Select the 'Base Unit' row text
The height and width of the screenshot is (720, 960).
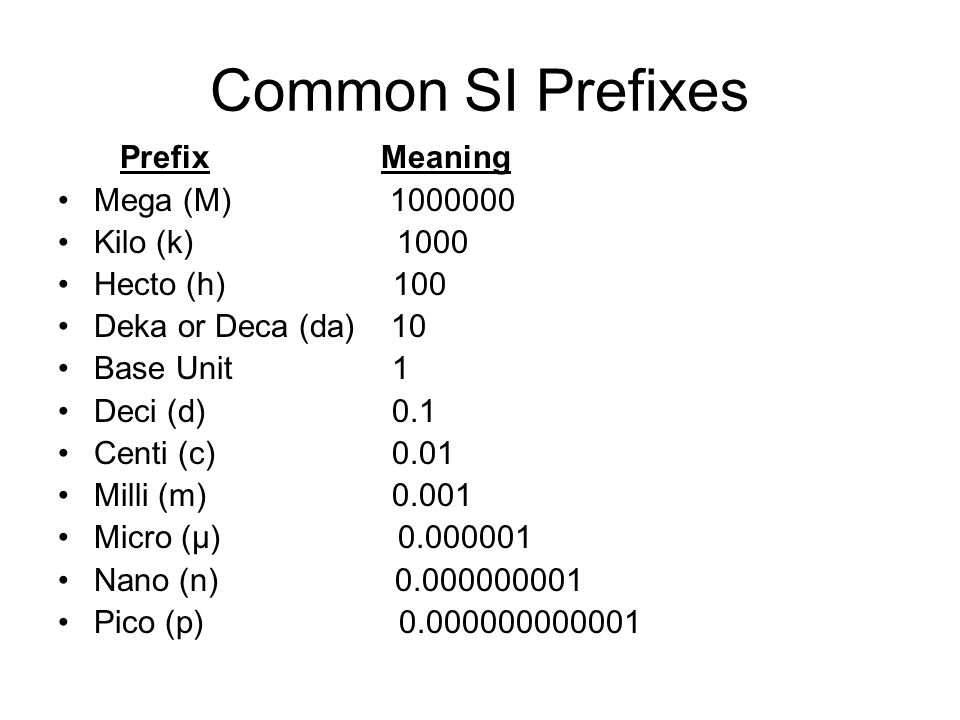(163, 369)
